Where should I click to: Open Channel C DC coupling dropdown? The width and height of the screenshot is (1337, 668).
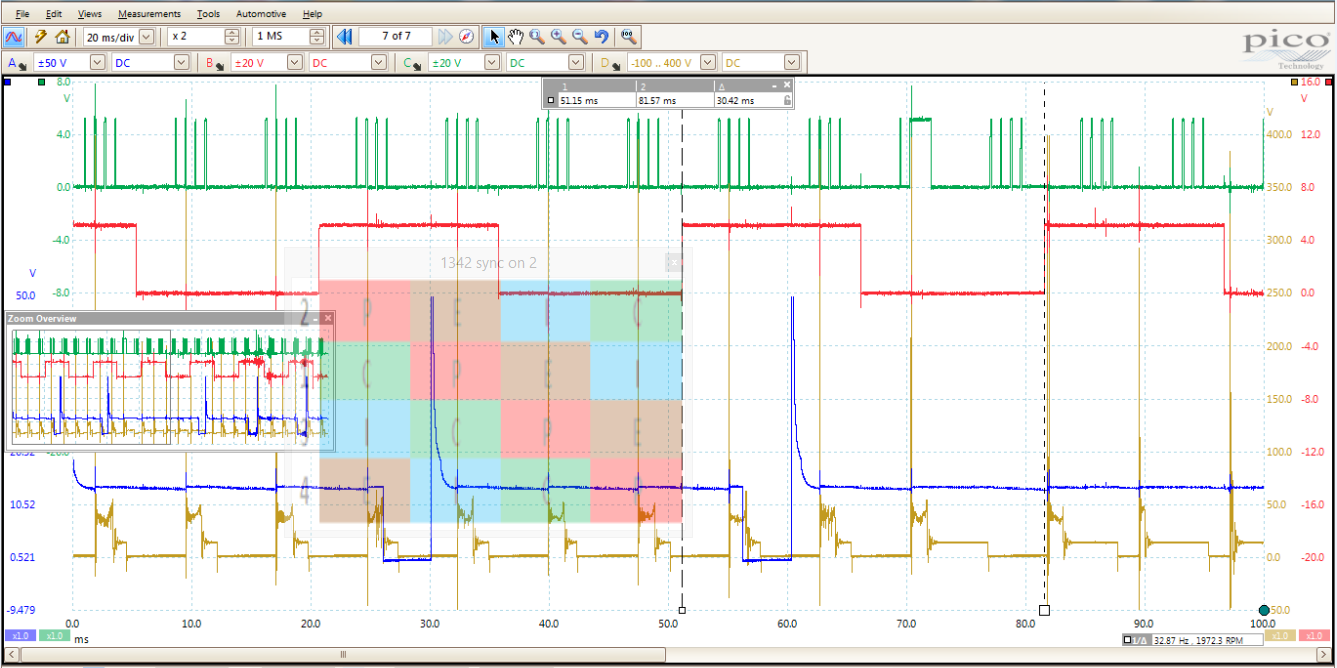574,63
